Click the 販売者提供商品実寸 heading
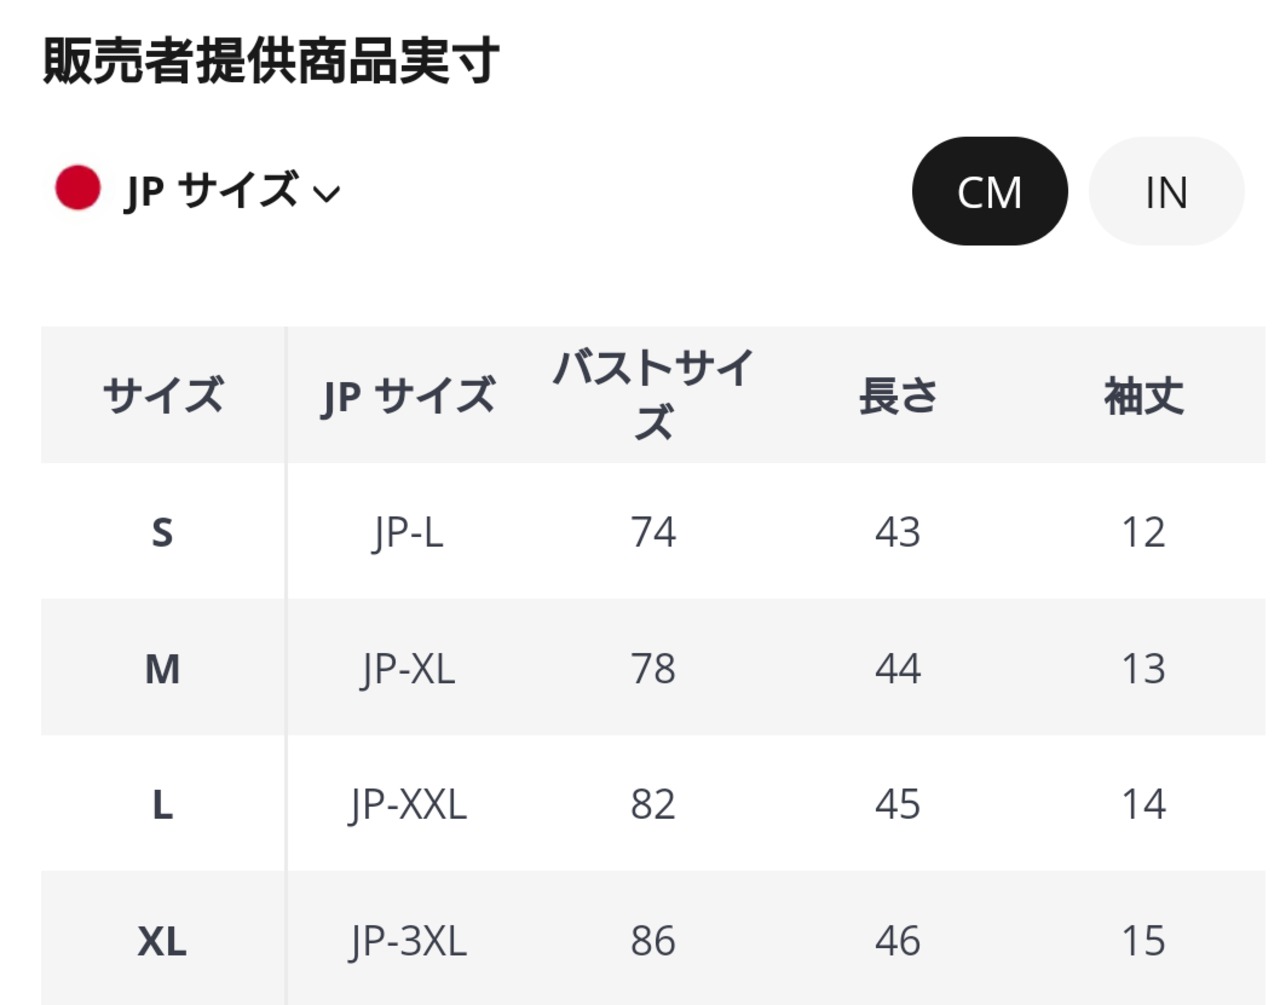This screenshot has height=1005, width=1280. 271,60
